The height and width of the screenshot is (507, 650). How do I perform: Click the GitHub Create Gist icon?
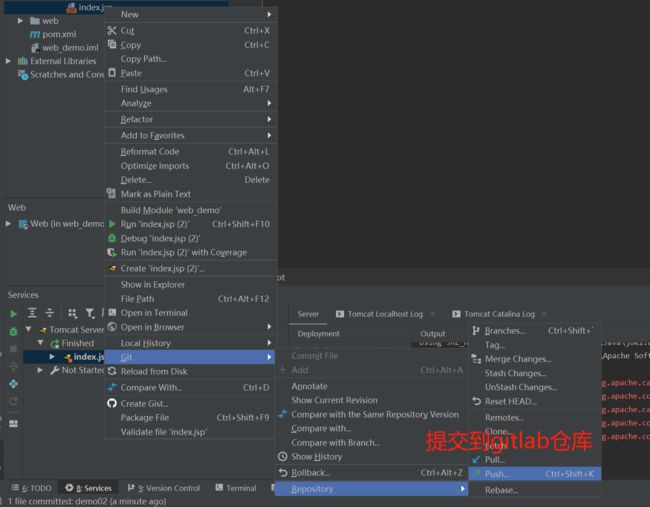[x=112, y=403]
